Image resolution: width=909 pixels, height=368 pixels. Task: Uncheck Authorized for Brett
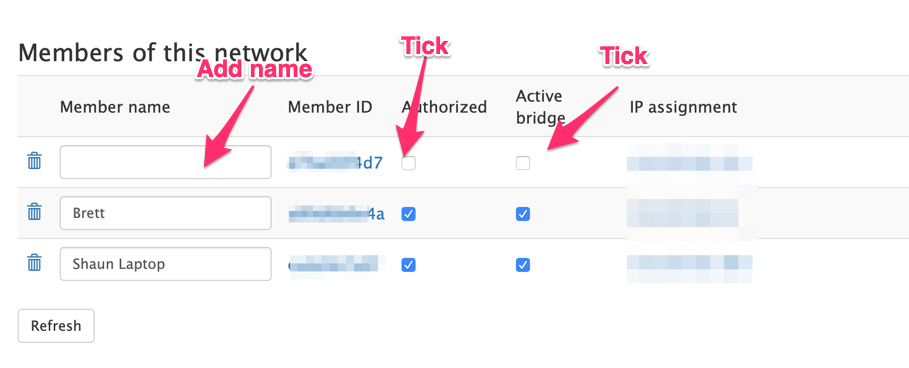coord(409,214)
